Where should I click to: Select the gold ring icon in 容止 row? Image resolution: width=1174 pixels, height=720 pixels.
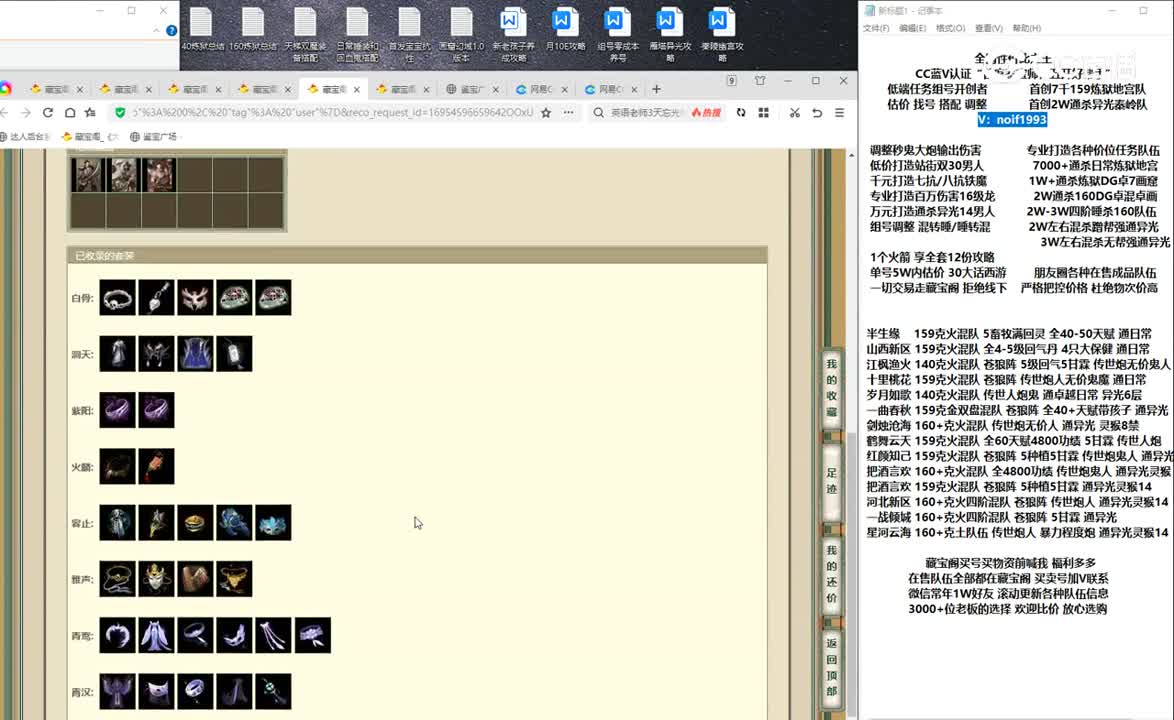click(x=195, y=522)
